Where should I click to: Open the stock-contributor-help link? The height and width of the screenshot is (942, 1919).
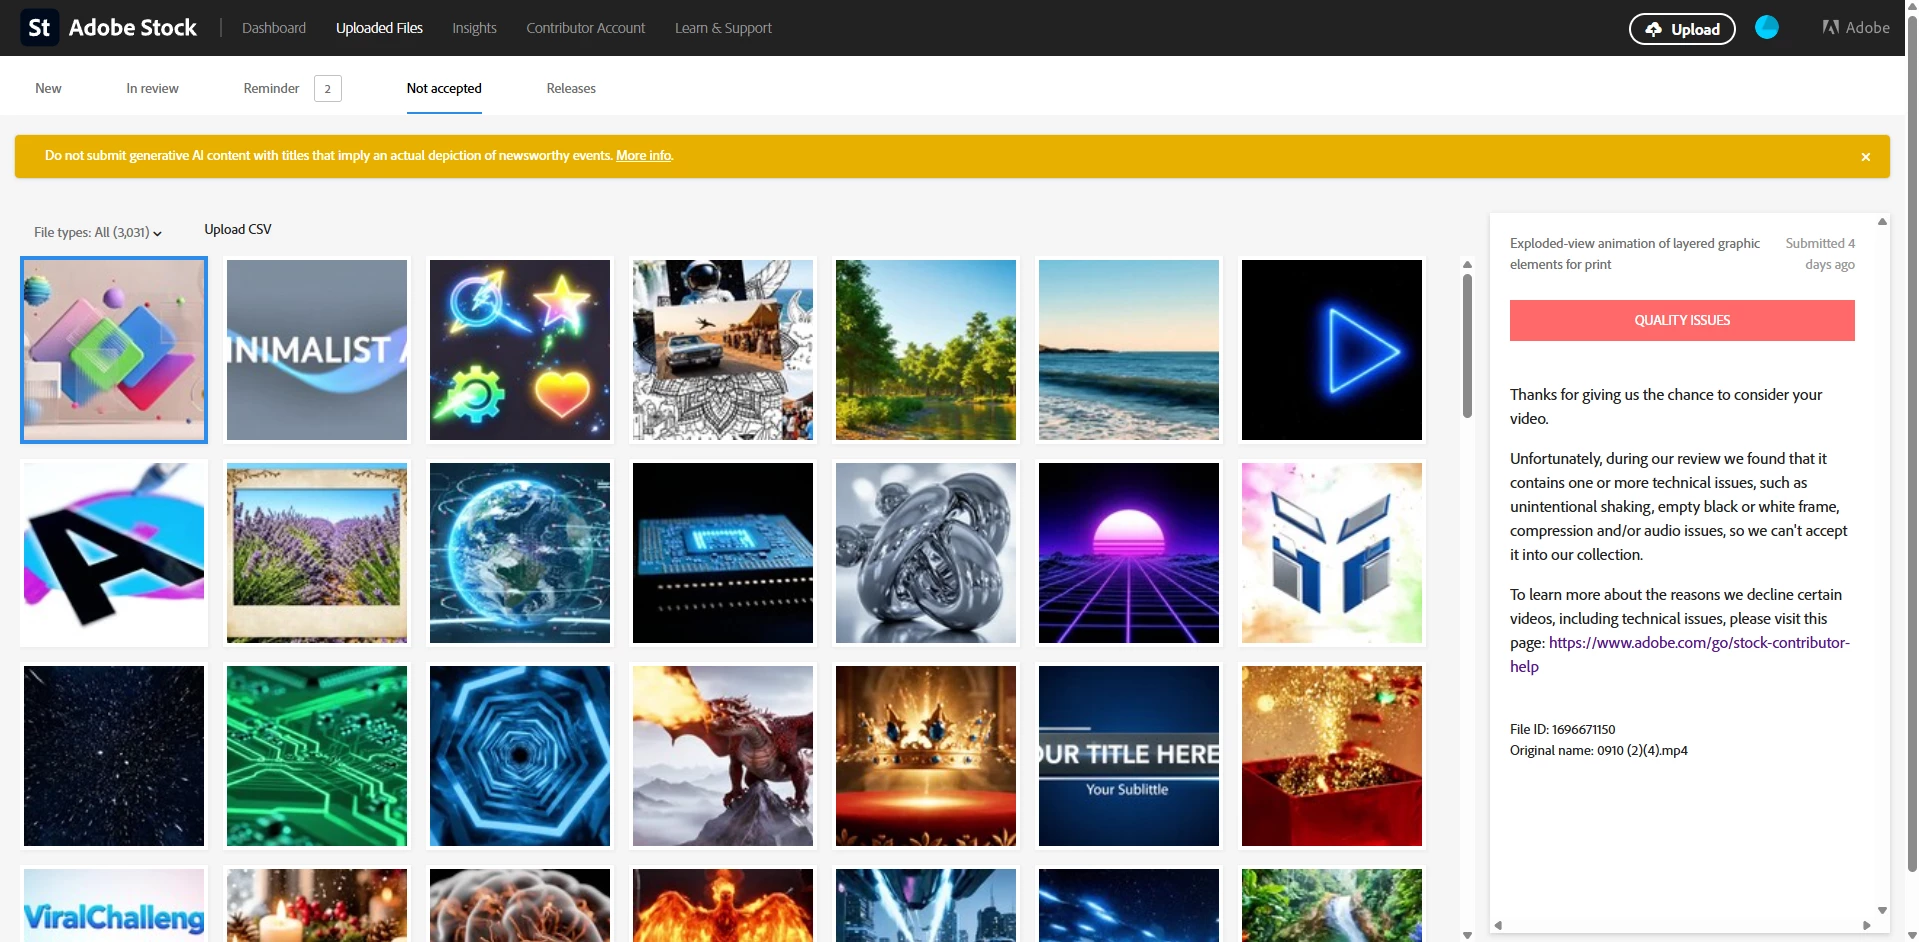(1680, 654)
